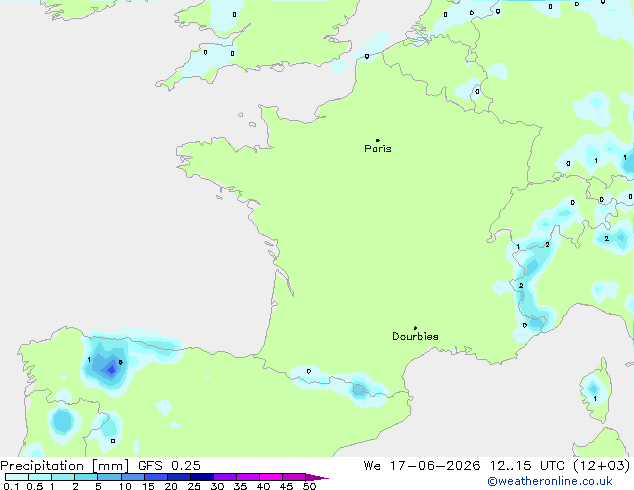Viewport: 634px width, 490px height.
Task: Pick the 0.1–0.5 mm legend color swatch
Action: pyautogui.click(x=17, y=477)
